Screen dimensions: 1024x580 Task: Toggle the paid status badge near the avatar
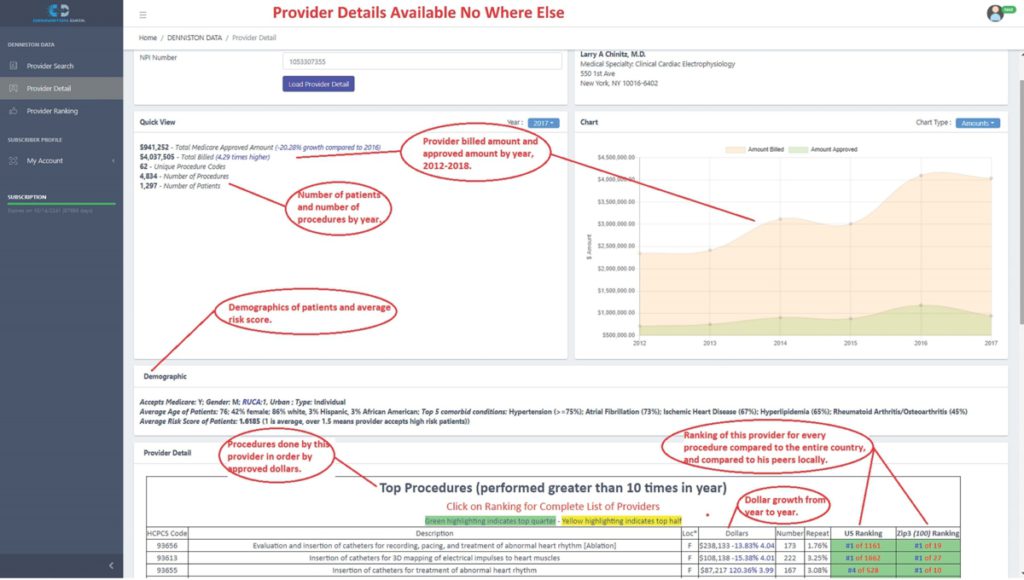[x=1010, y=9]
